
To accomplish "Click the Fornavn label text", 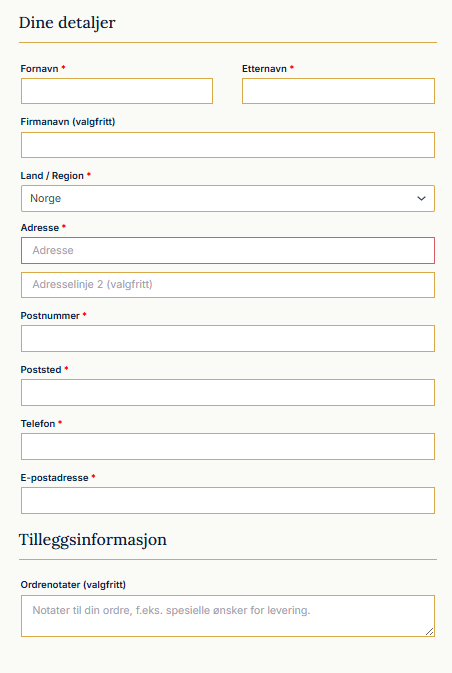I will coord(39,69).
